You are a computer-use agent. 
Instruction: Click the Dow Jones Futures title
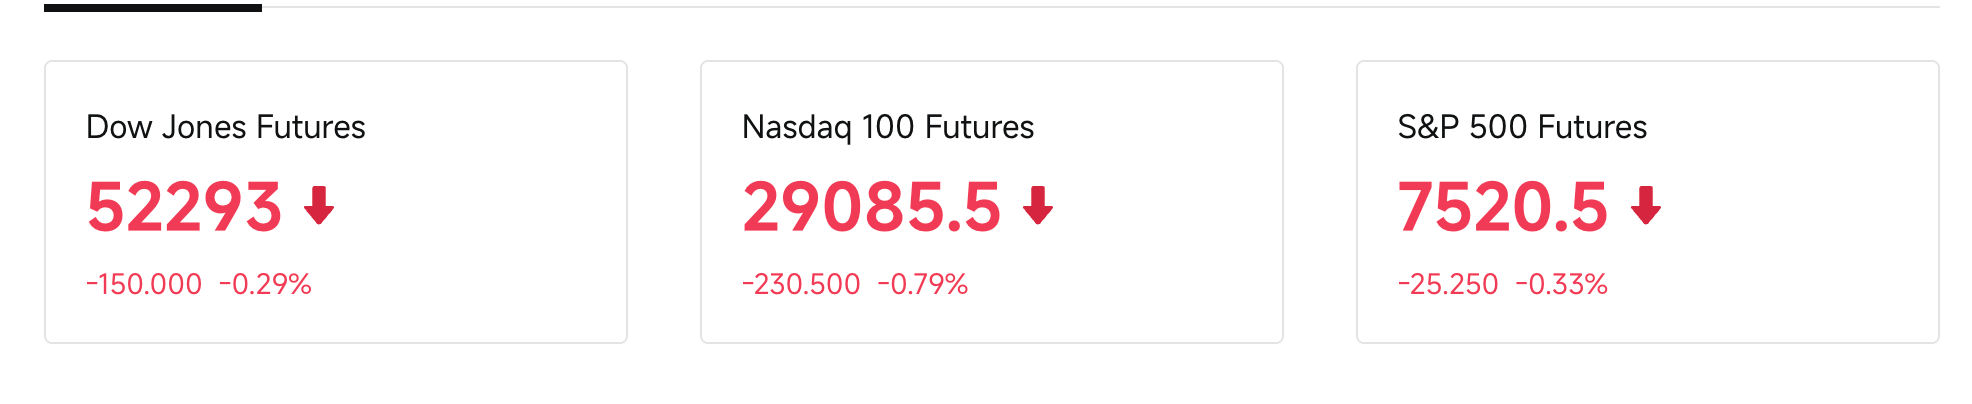tap(226, 127)
